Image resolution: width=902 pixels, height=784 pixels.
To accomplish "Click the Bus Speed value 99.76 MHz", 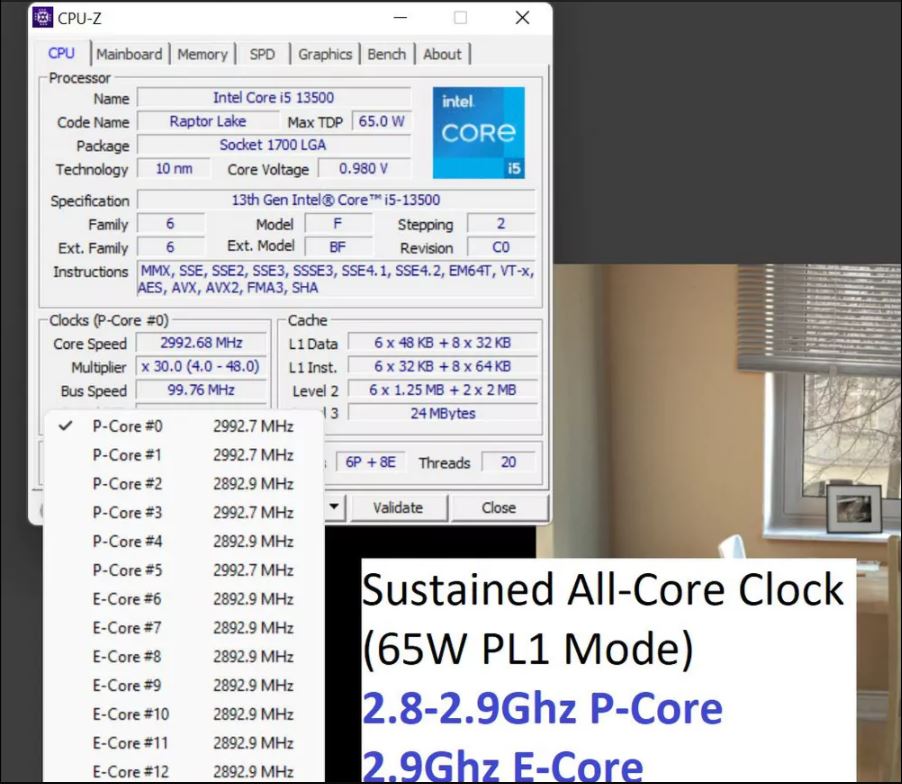I will (201, 390).
